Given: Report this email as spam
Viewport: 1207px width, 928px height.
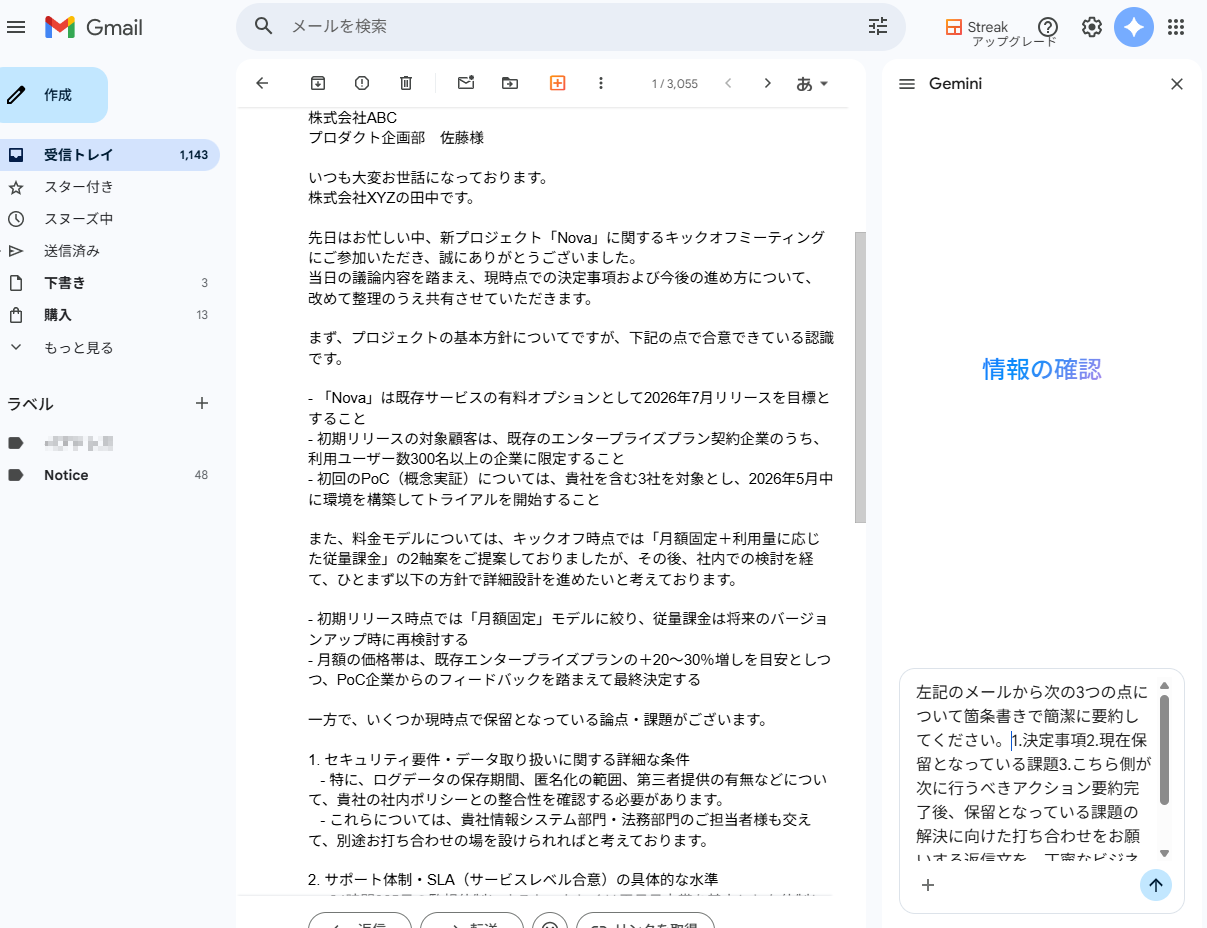Looking at the screenshot, I should pos(362,83).
